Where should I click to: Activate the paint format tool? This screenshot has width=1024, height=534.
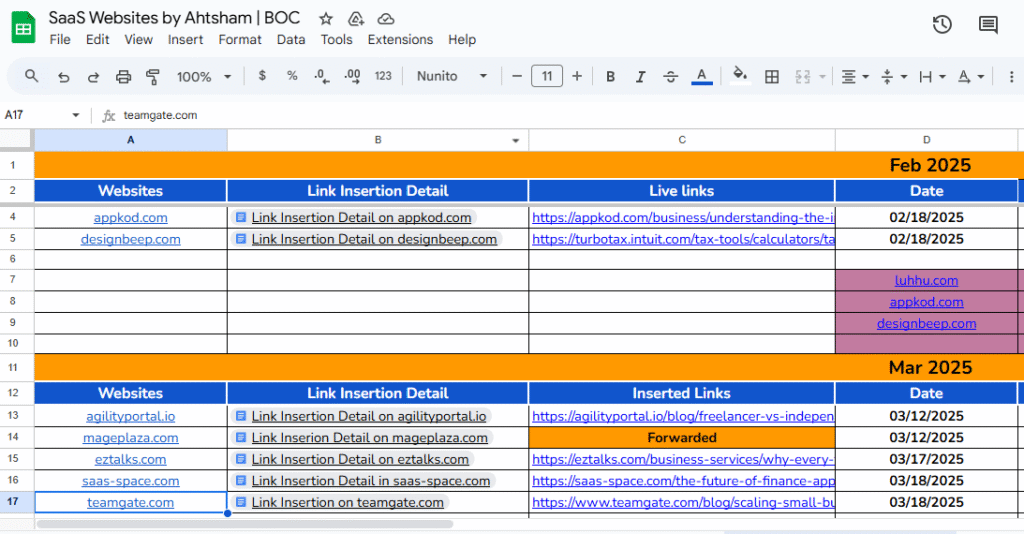click(x=153, y=77)
